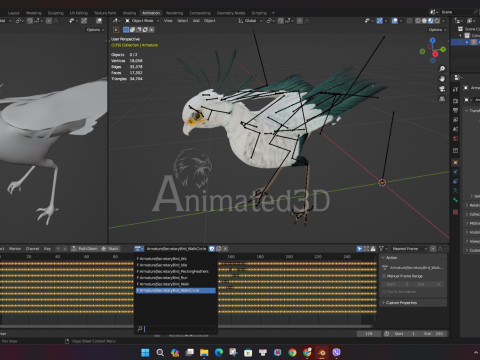Screen dimensions: 480x360
Task: Click the Windows Start button
Action: [145, 352]
